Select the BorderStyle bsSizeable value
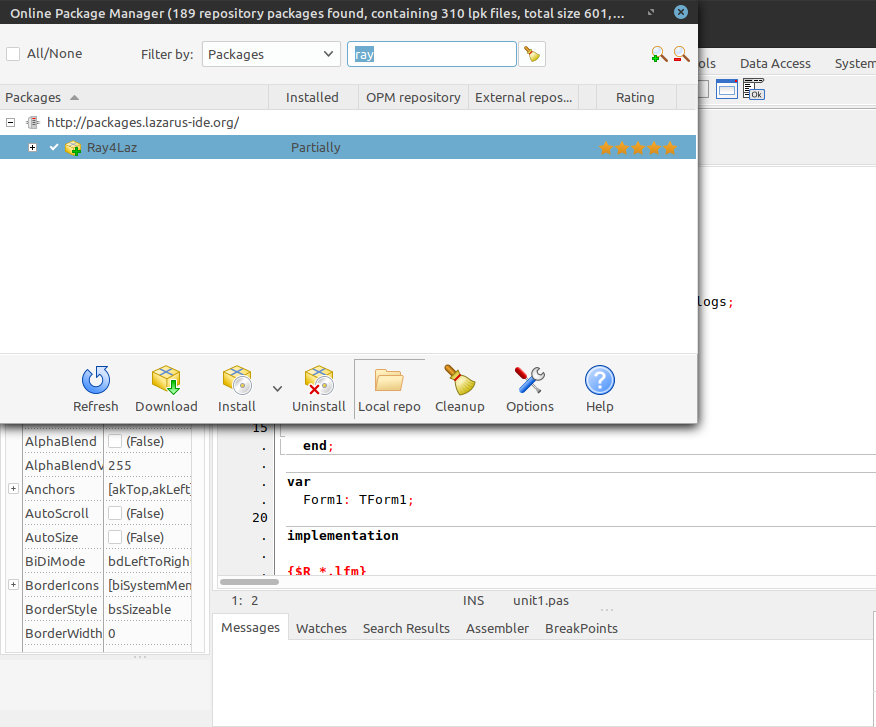This screenshot has width=876, height=727. (148, 609)
